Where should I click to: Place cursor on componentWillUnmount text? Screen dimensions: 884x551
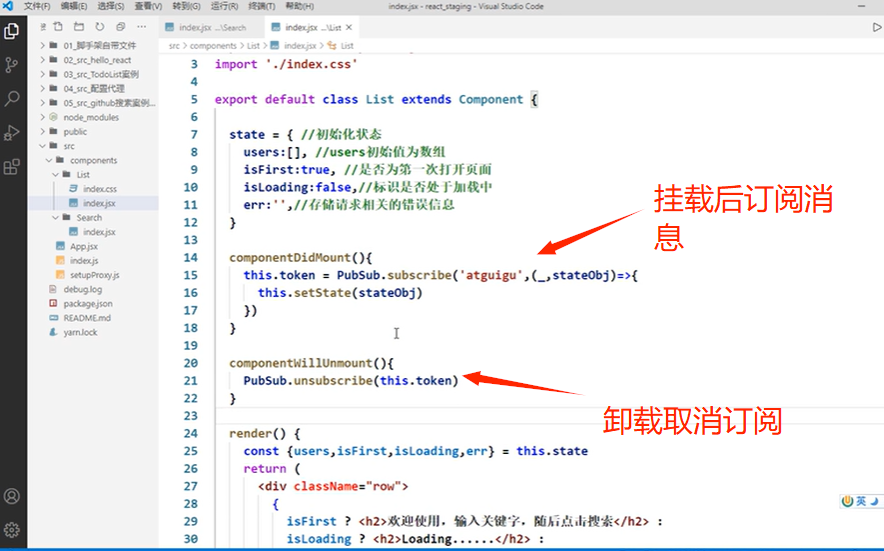(x=300, y=363)
